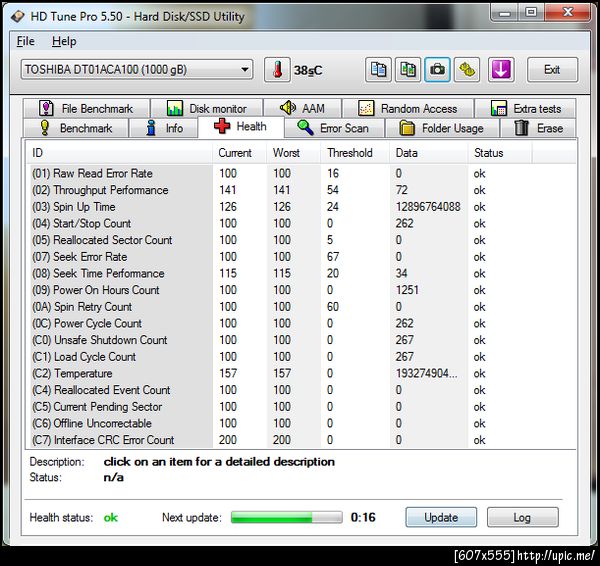Switch to the Random Access tab

tap(408, 108)
